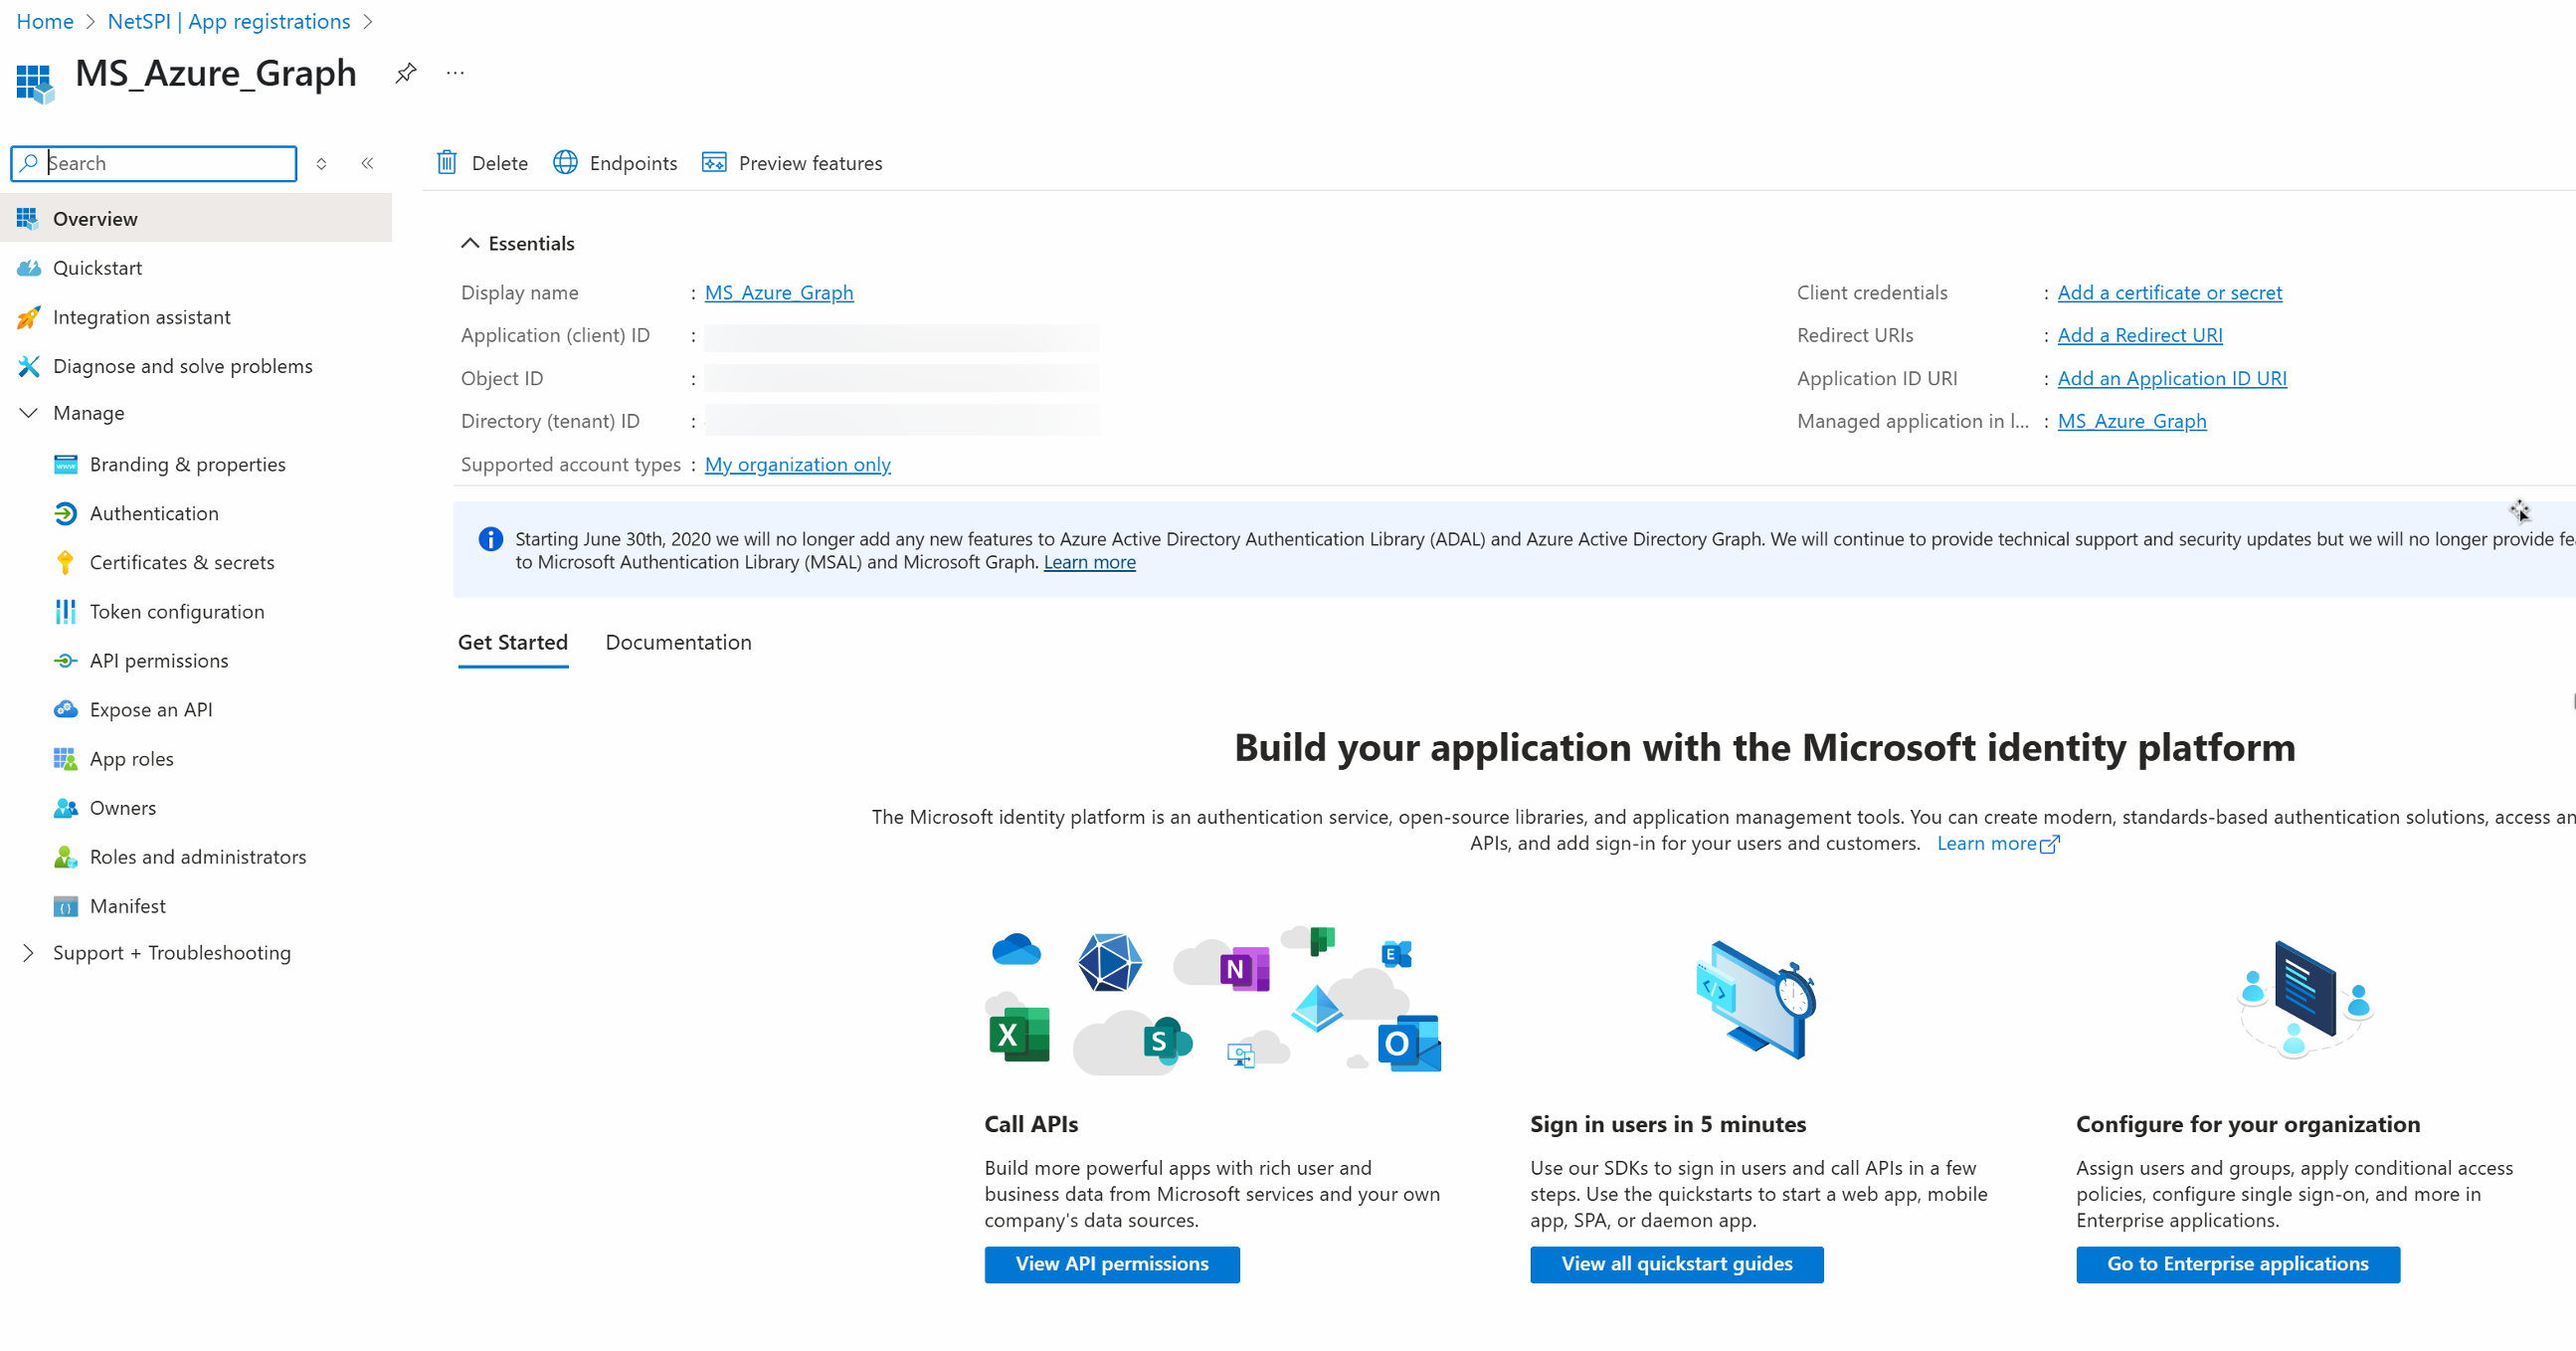Click the Configure for your organization illustration
The width and height of the screenshot is (2576, 1351).
click(x=2304, y=1000)
